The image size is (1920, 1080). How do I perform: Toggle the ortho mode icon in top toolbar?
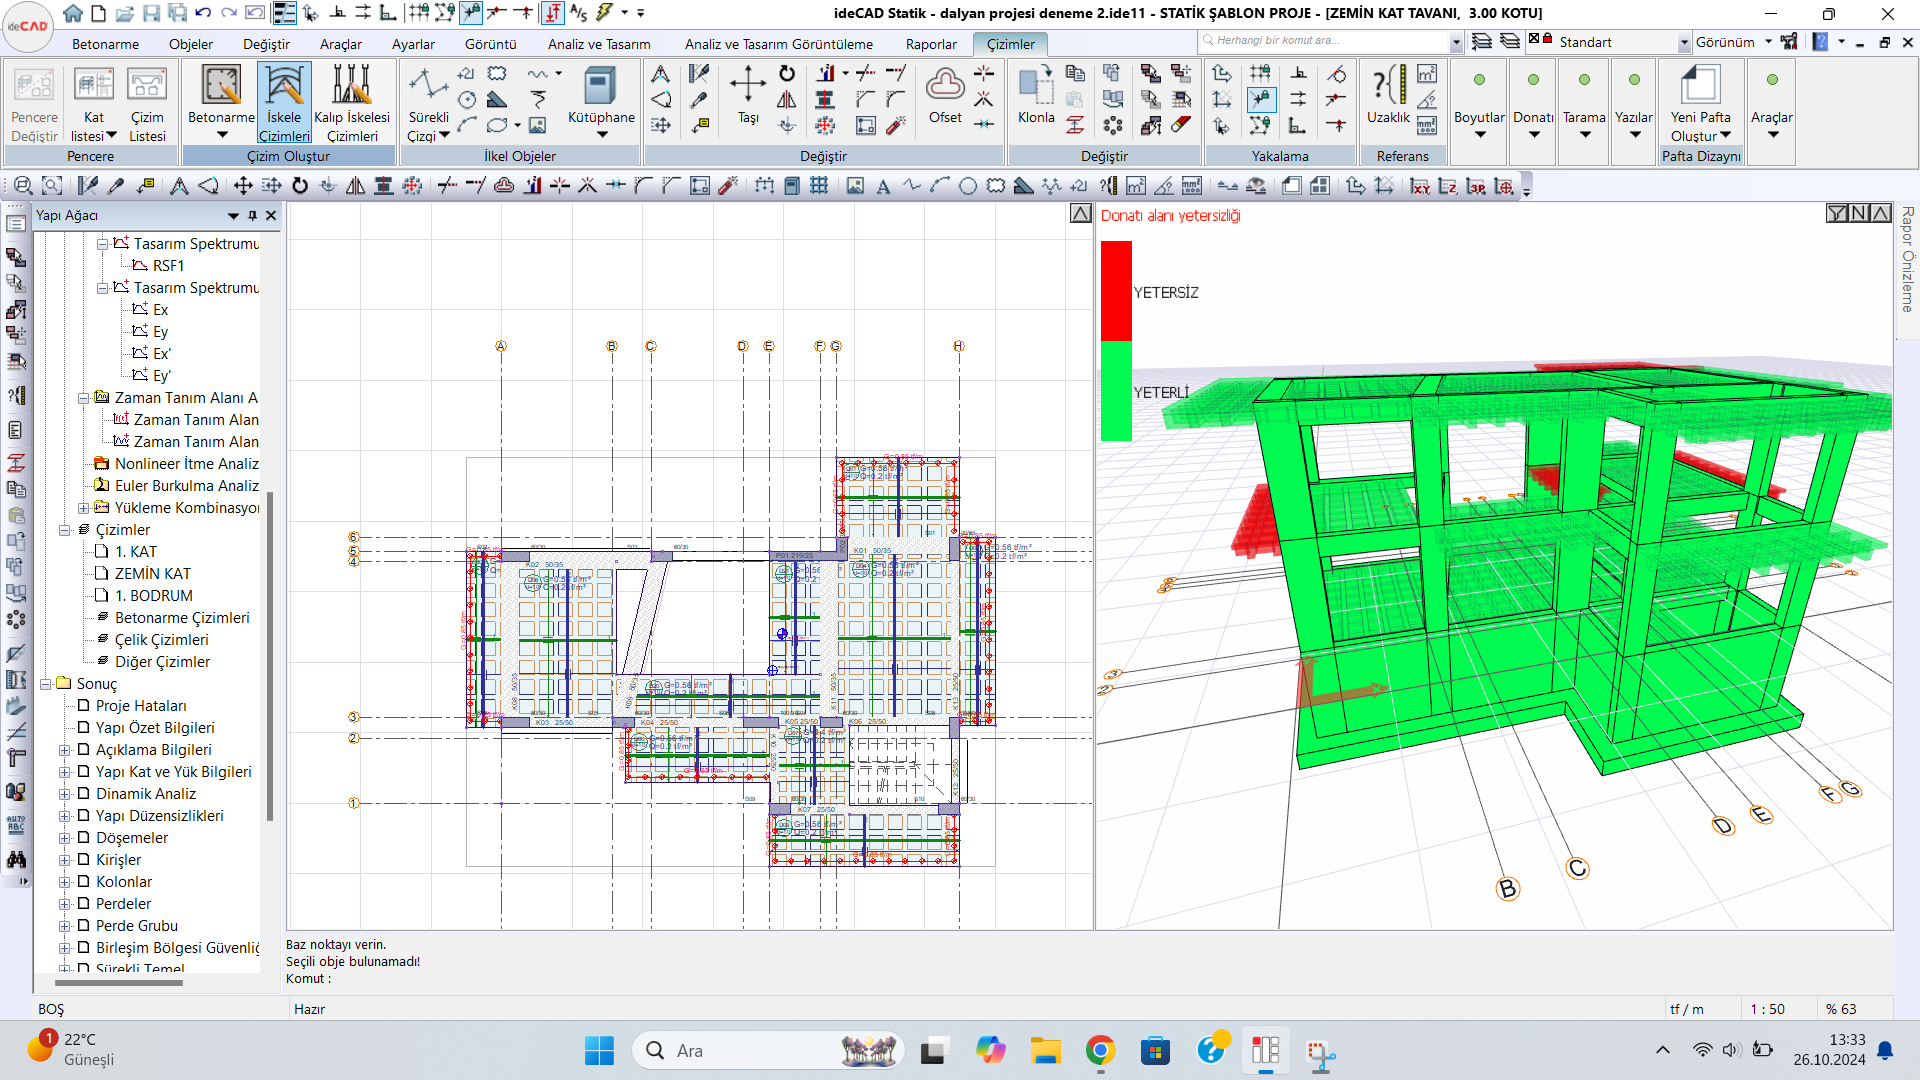[387, 13]
